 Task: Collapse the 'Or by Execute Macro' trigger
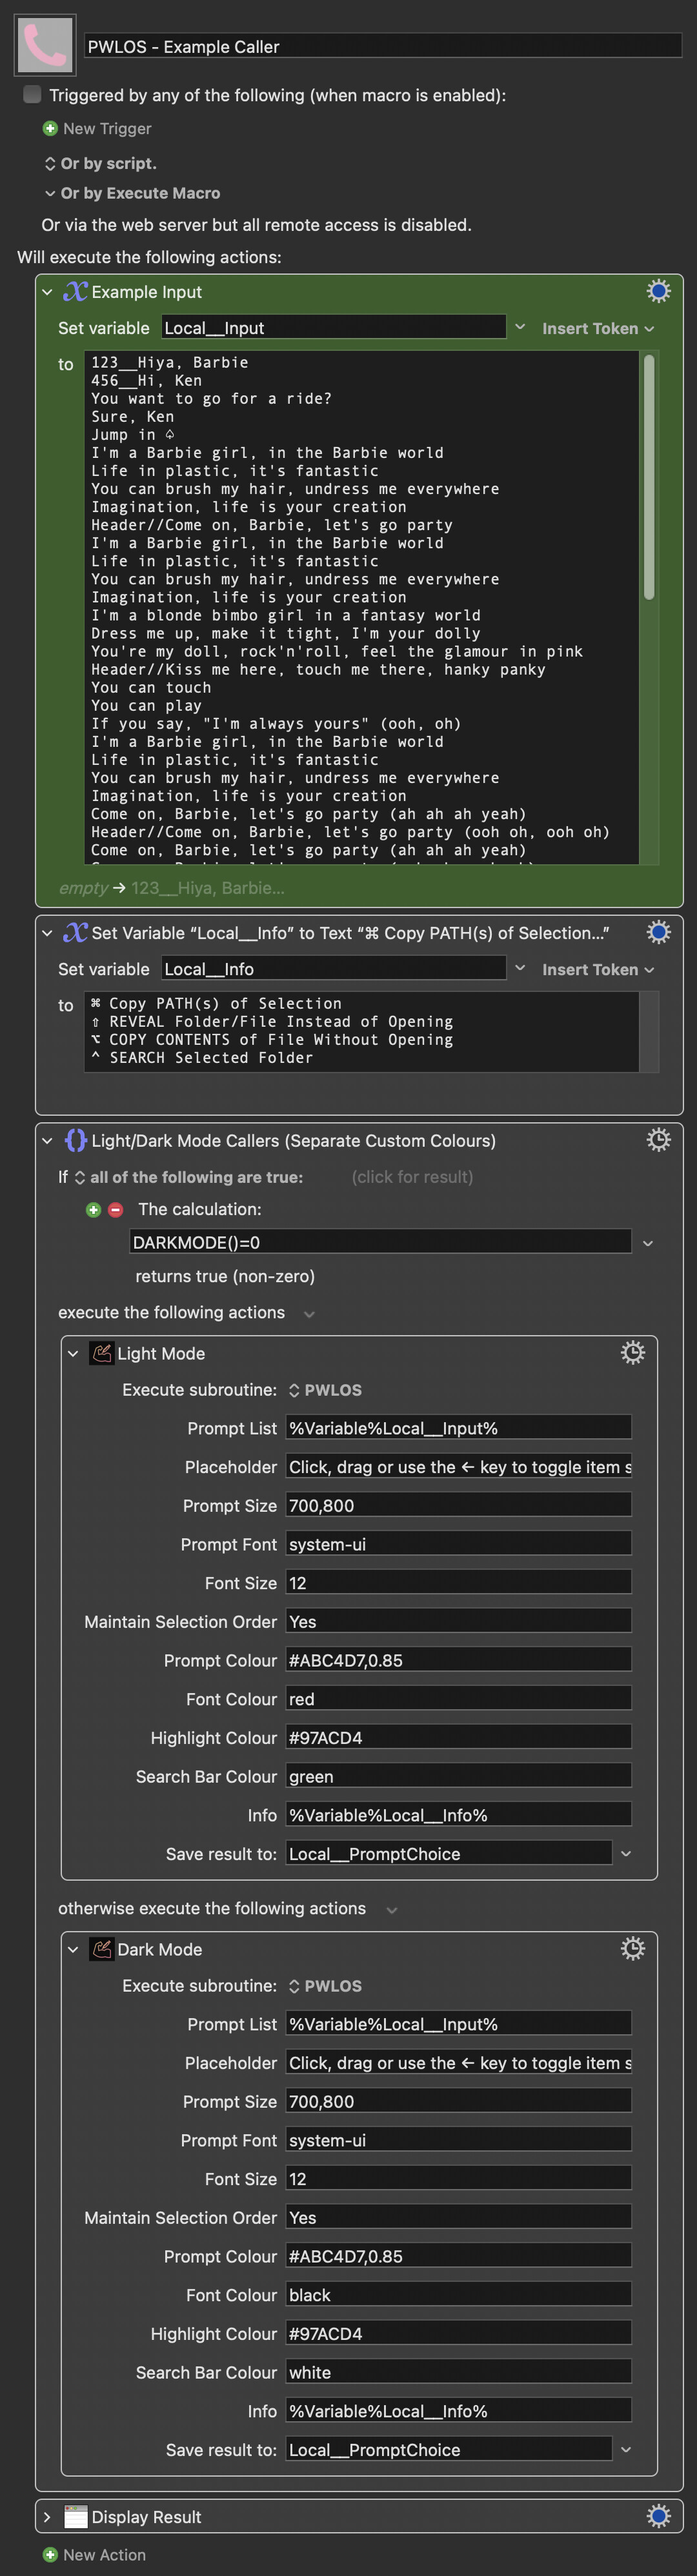[50, 193]
